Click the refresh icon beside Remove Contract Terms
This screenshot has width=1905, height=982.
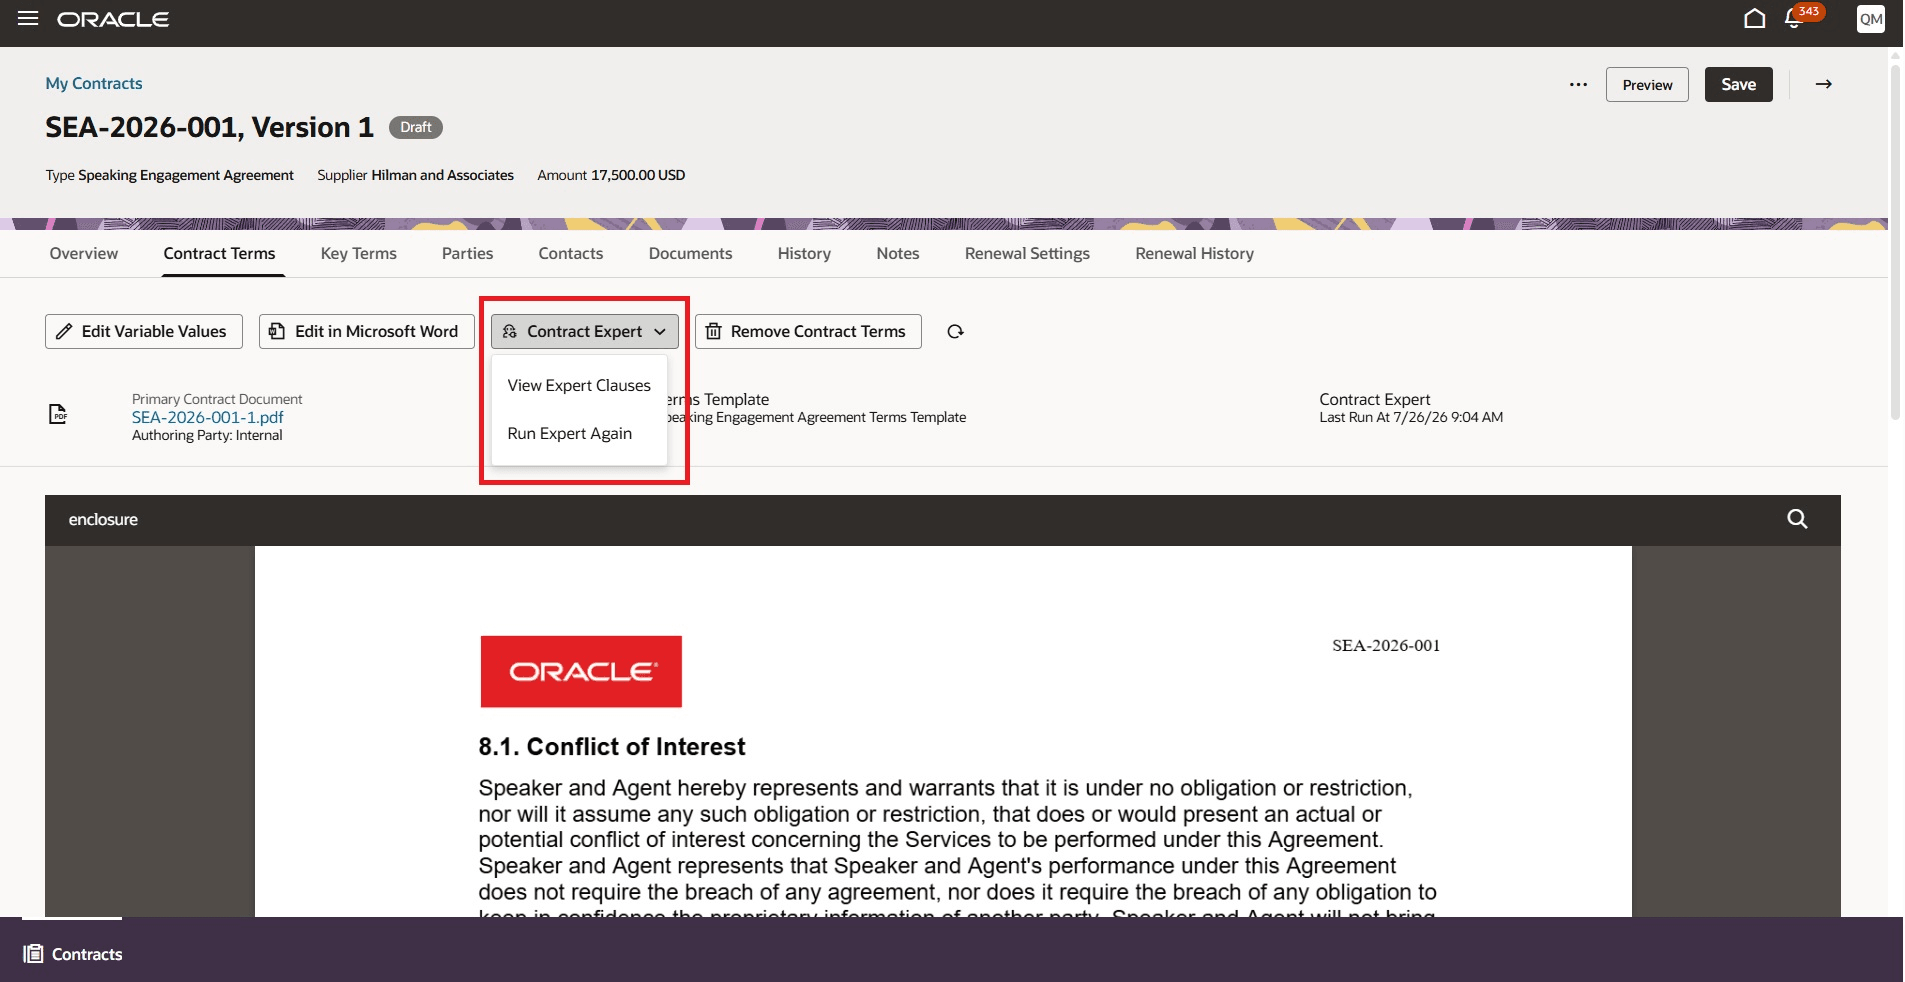pyautogui.click(x=955, y=332)
